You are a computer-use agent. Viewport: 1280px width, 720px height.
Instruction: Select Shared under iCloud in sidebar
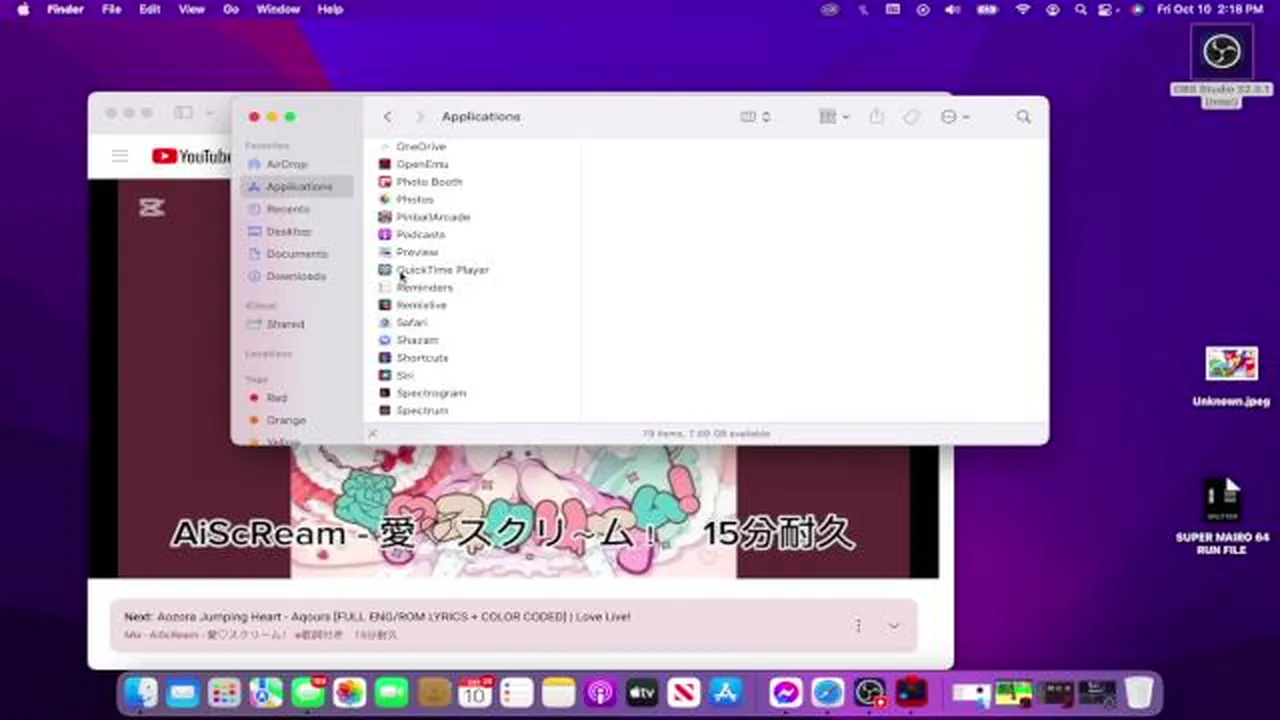tap(284, 324)
